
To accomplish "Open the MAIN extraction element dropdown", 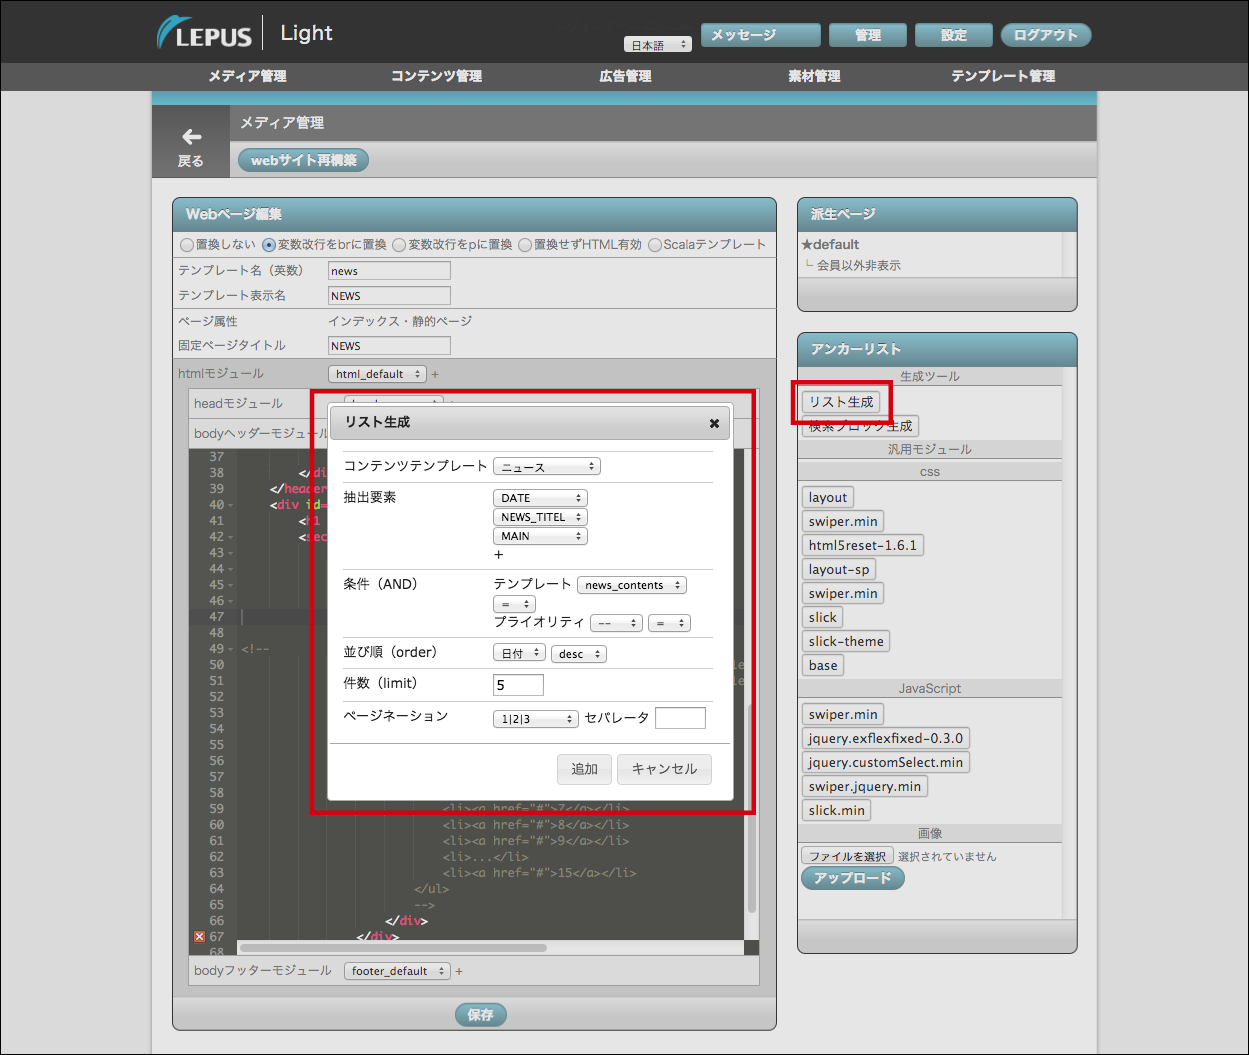I will 540,536.
